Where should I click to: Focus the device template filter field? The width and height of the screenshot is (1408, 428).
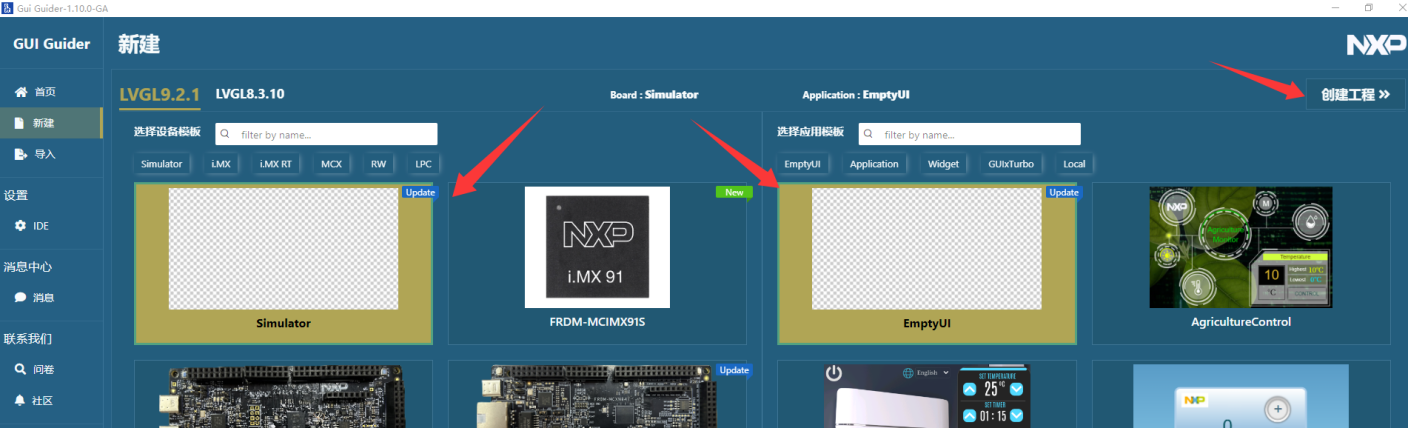click(x=326, y=134)
